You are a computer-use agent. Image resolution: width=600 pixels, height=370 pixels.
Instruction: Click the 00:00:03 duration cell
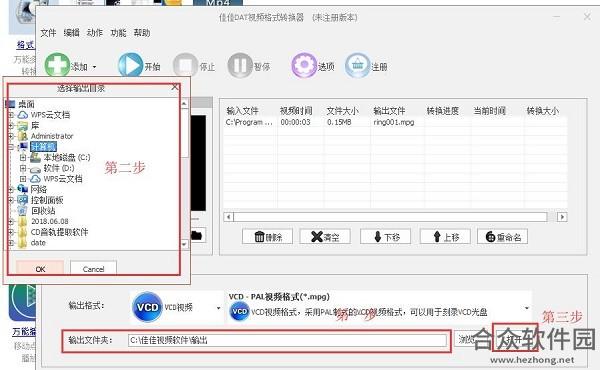(x=295, y=122)
